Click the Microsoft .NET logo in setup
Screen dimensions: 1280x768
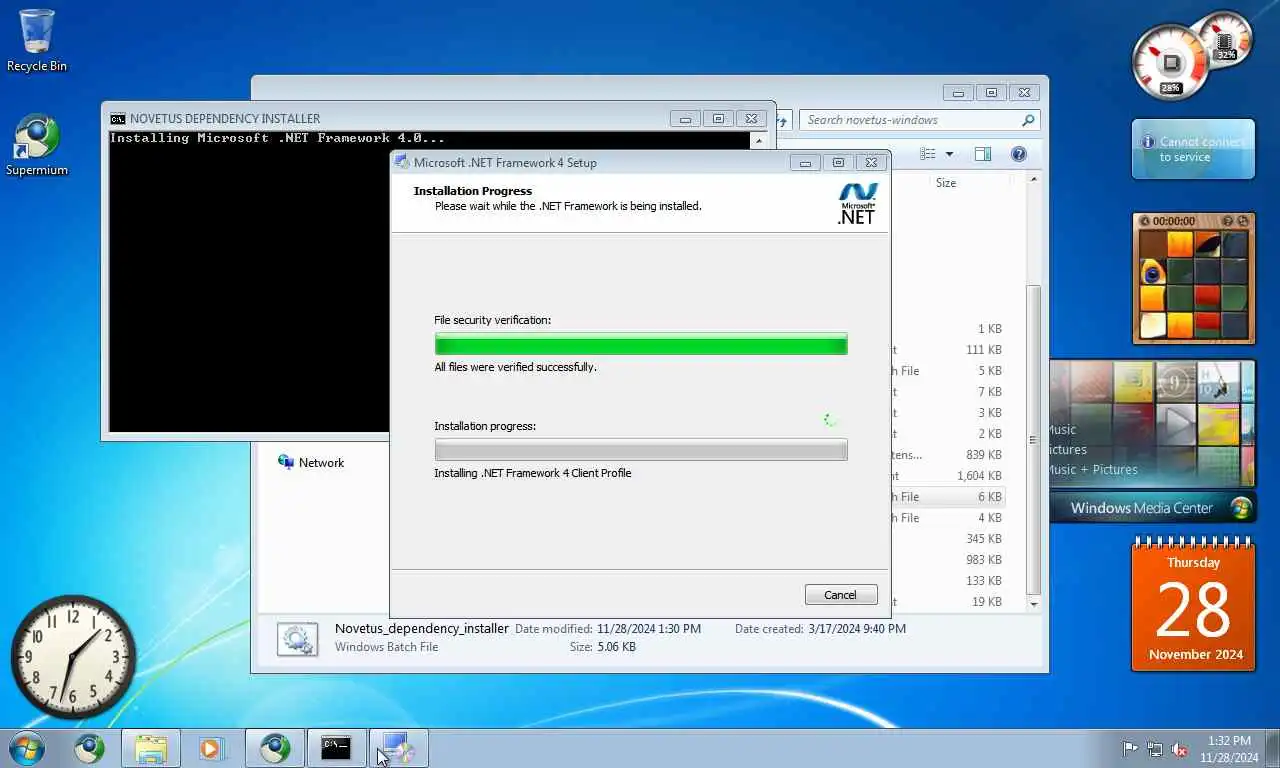coord(857,203)
